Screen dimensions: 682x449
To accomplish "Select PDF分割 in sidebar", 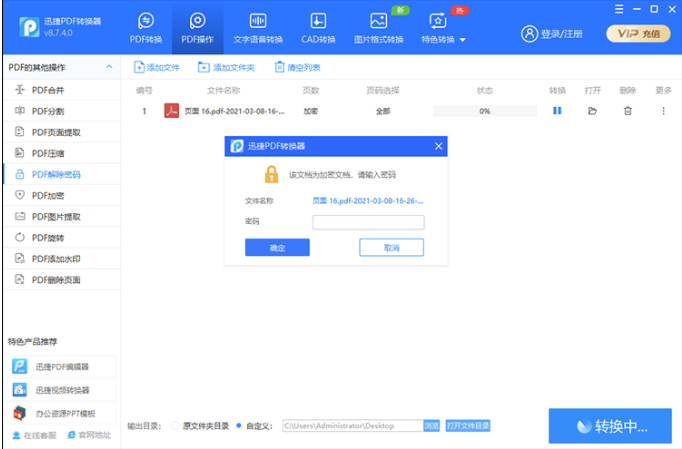I will point(62,111).
